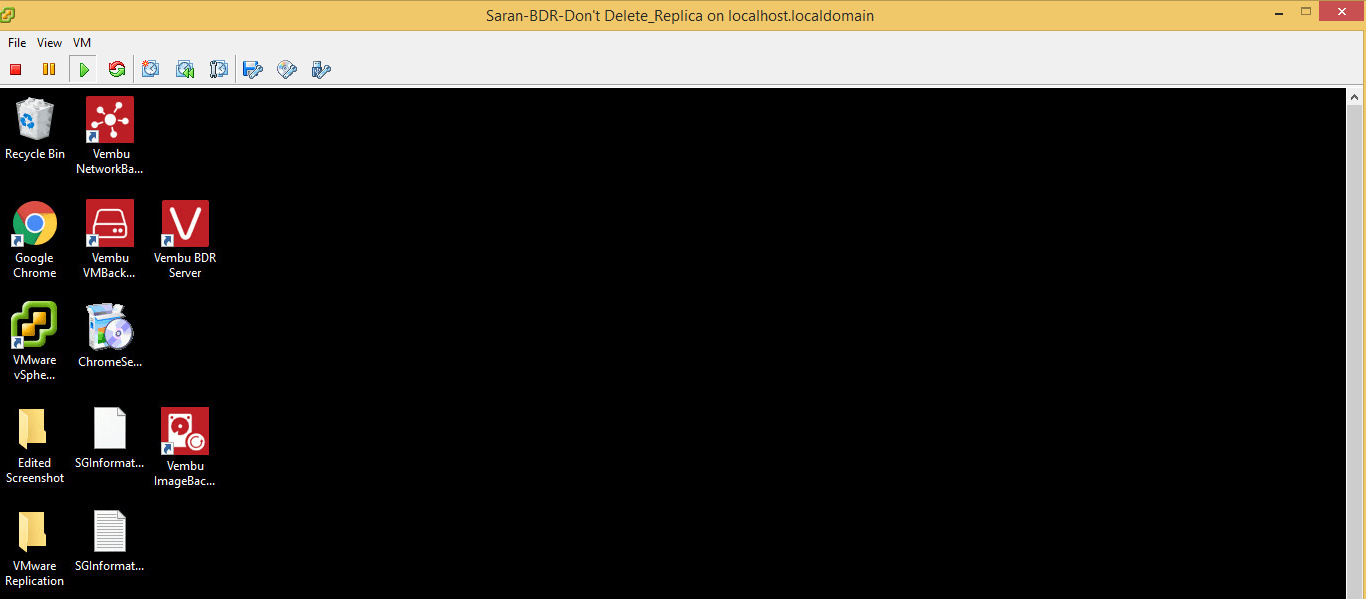
Task: Select the Edited Screenshot folder
Action: 35,445
